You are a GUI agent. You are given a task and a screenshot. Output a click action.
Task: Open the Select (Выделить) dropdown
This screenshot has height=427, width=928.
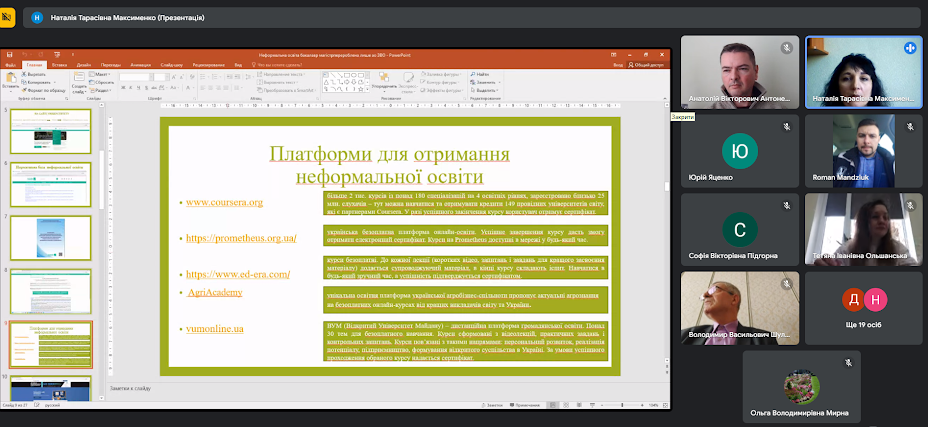point(485,90)
